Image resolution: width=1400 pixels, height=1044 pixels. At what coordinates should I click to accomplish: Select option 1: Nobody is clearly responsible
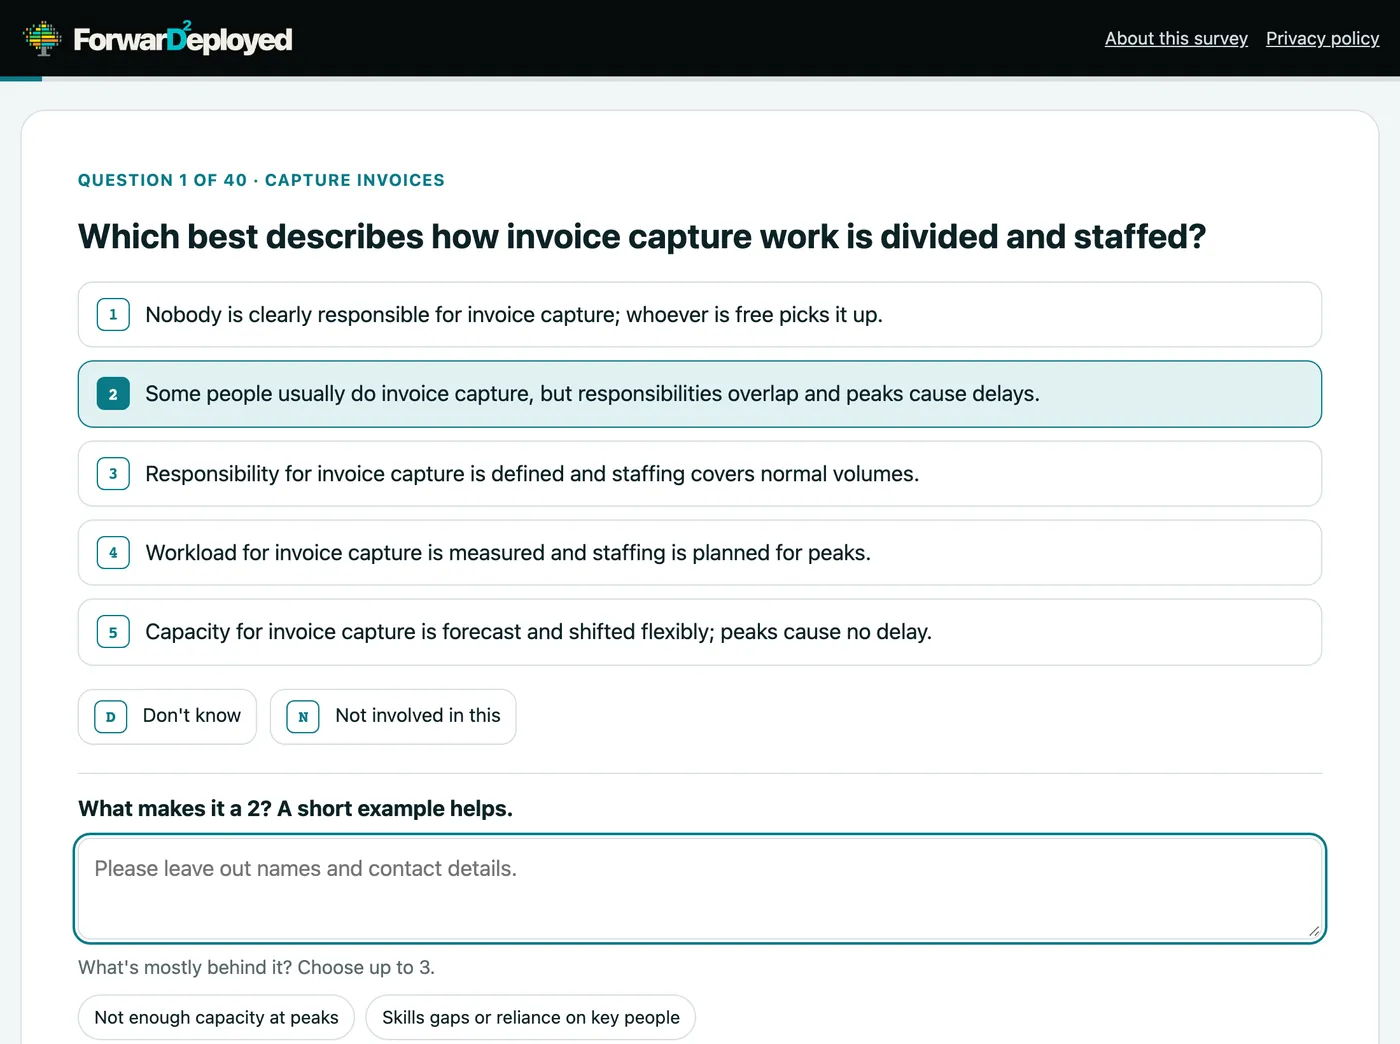700,315
